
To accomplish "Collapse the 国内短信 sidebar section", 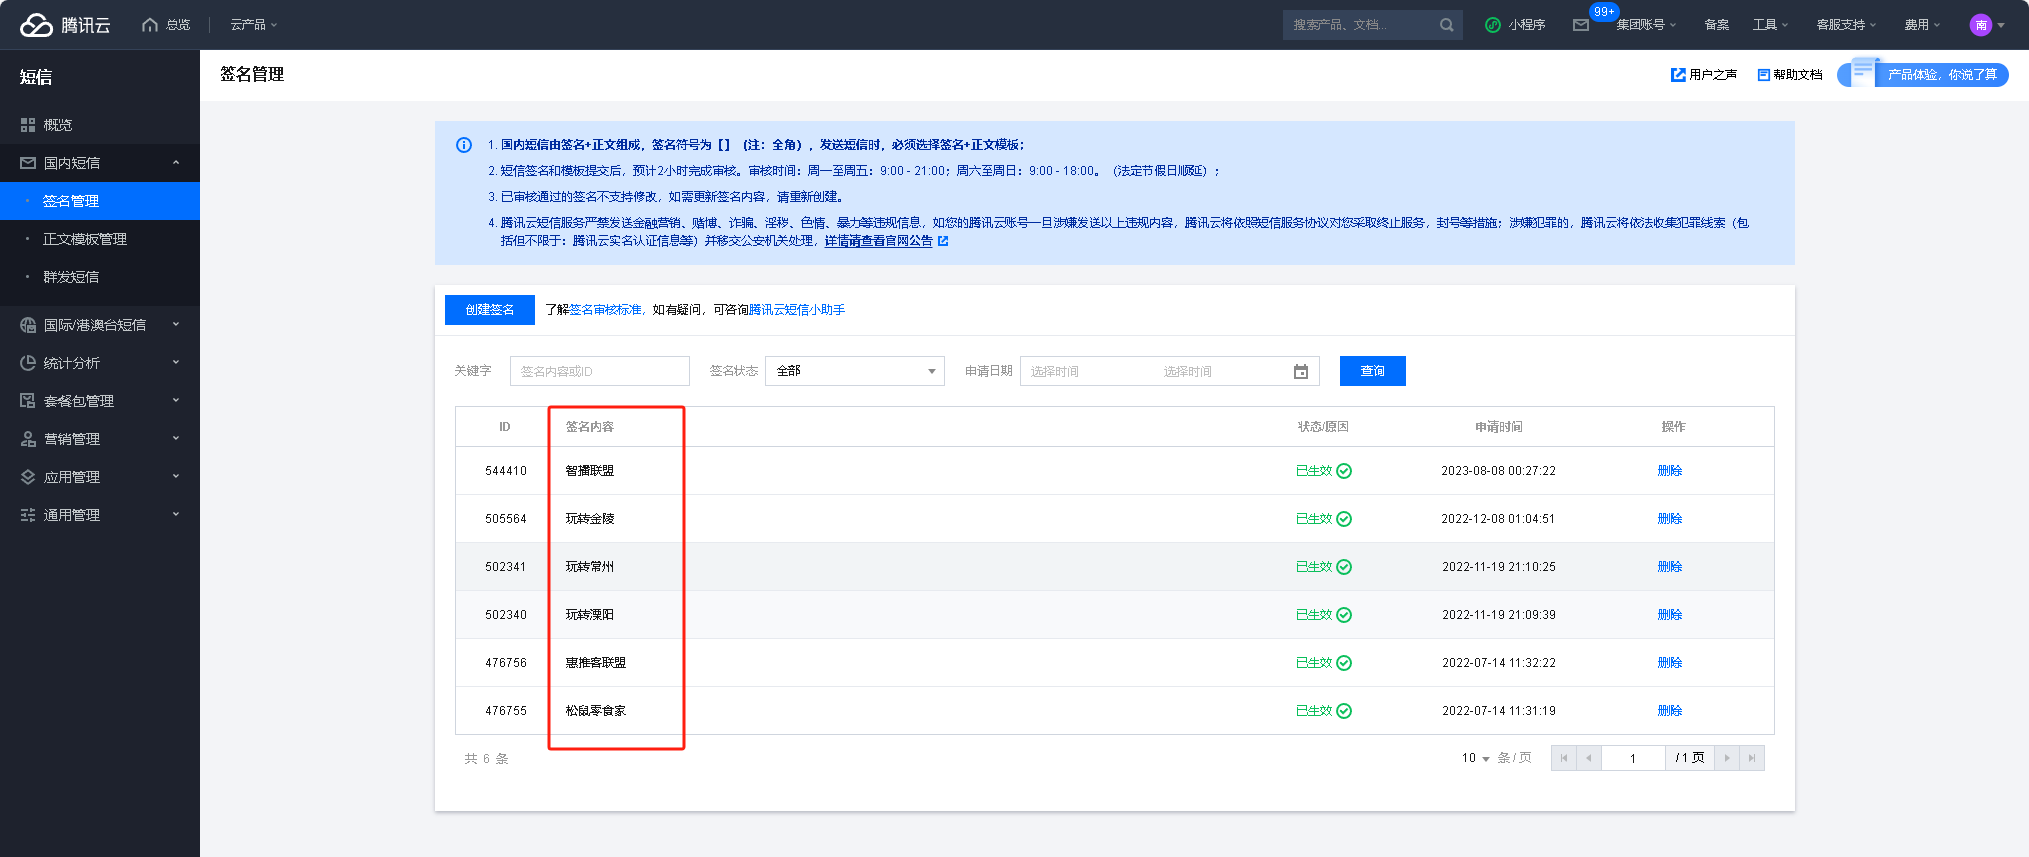I will pyautogui.click(x=100, y=163).
